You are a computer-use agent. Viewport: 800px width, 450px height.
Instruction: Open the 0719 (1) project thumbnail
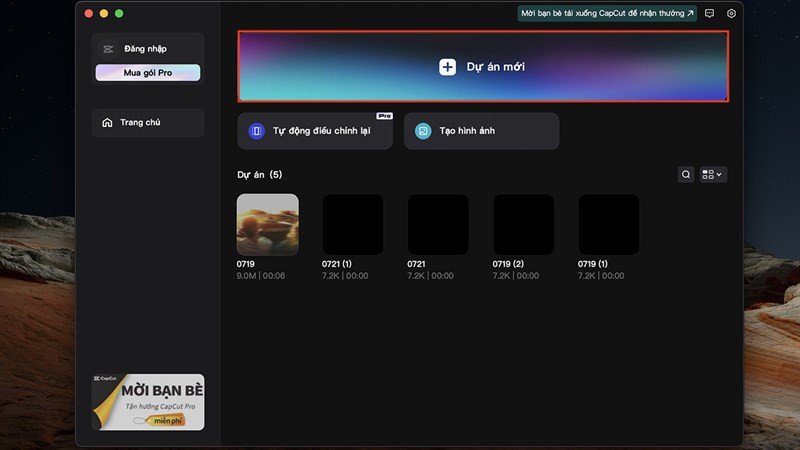point(609,224)
